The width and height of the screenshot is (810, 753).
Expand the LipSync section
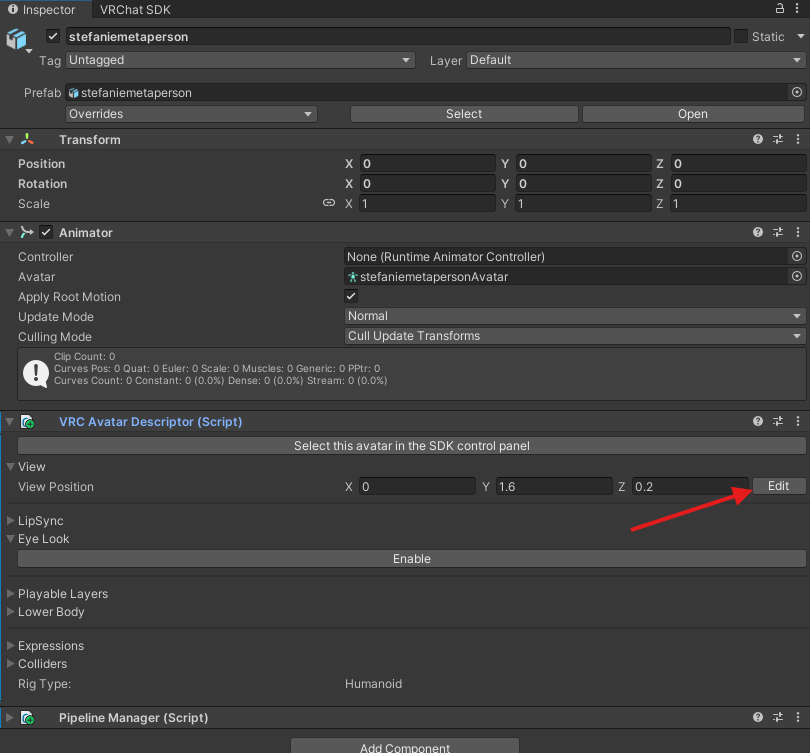click(x=10, y=521)
